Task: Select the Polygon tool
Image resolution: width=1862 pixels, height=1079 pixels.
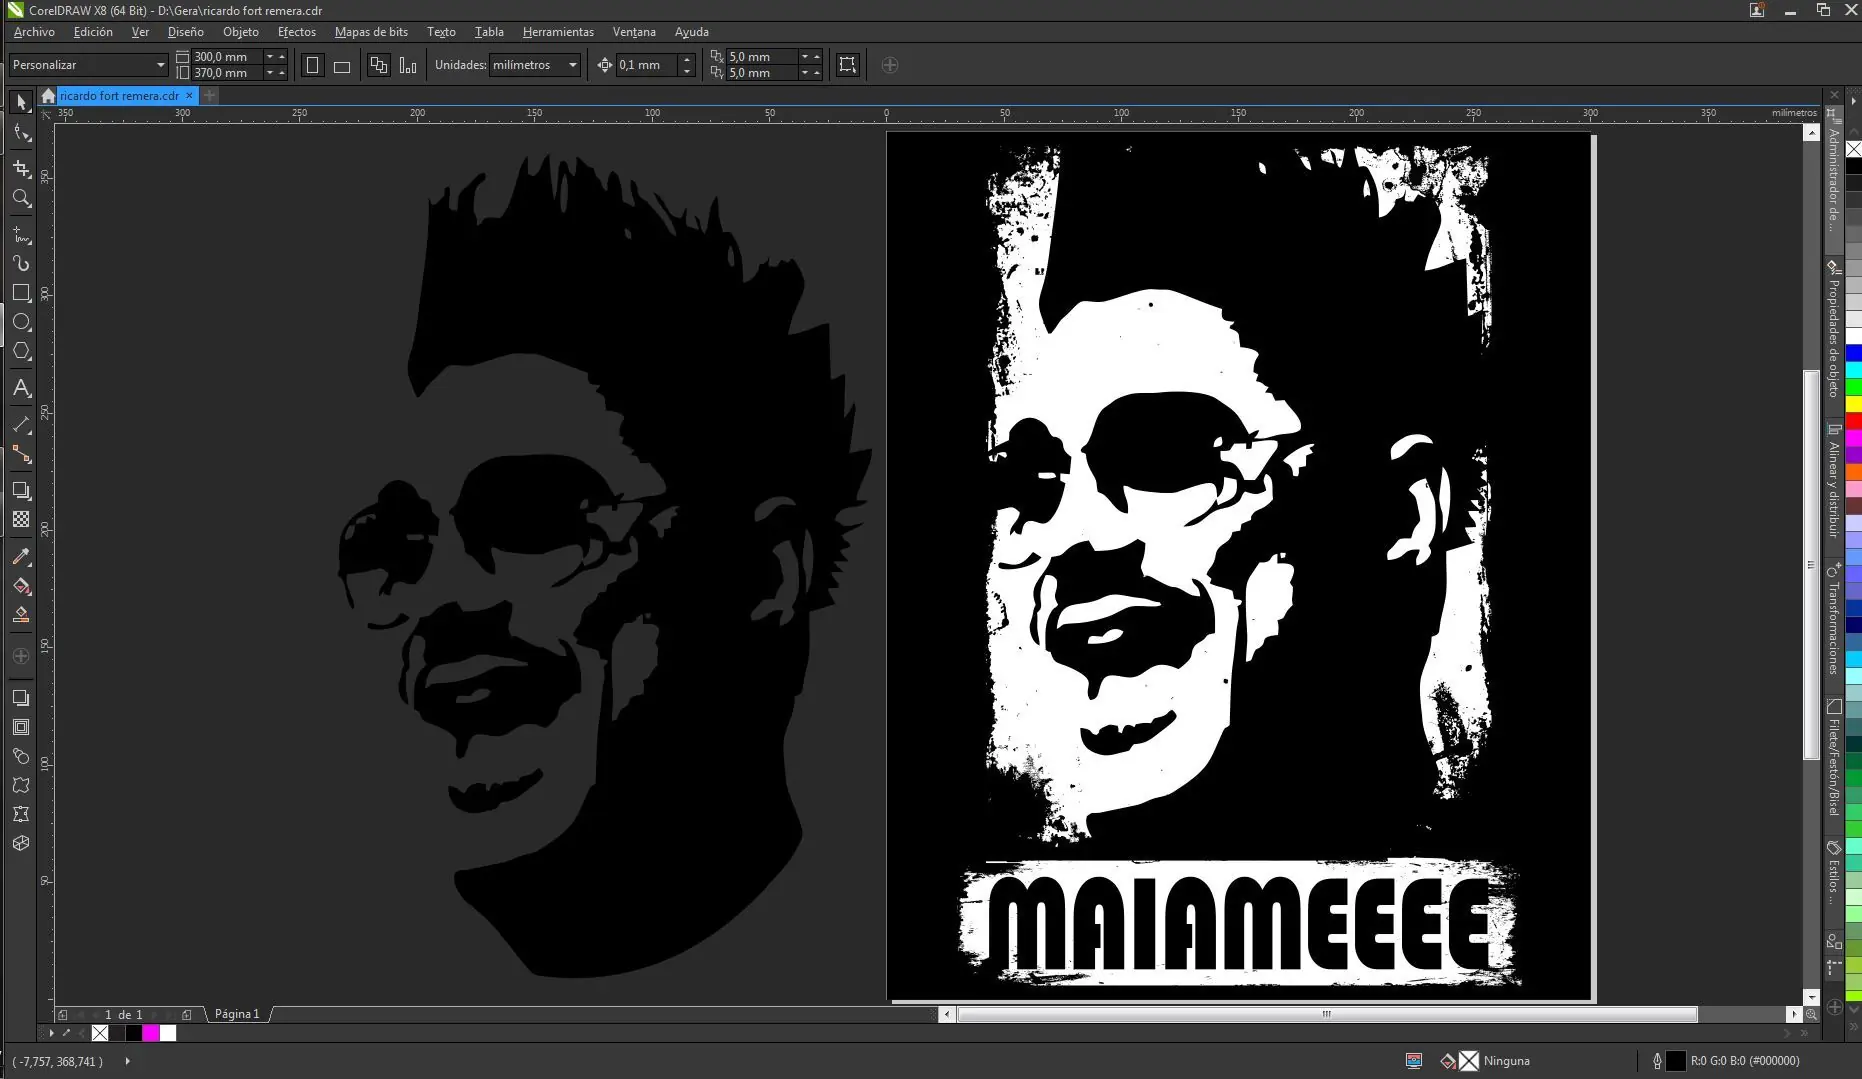Action: pos(21,352)
